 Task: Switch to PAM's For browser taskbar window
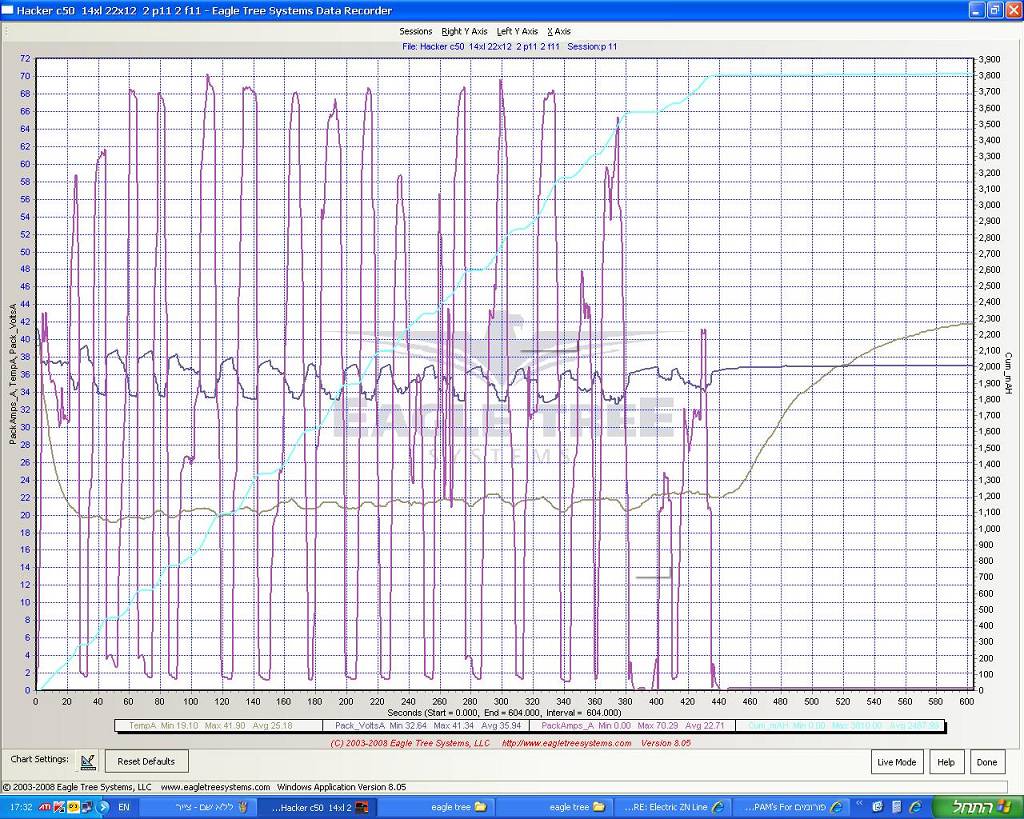pyautogui.click(x=790, y=806)
